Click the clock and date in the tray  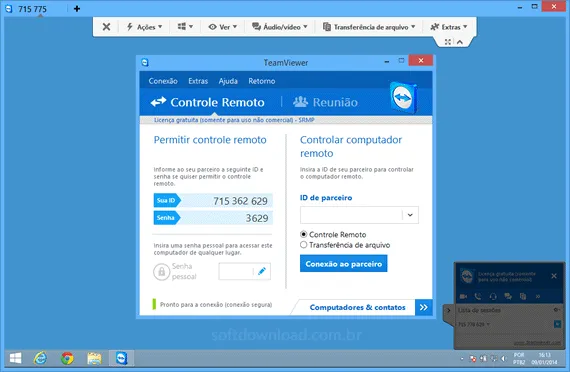pos(544,359)
